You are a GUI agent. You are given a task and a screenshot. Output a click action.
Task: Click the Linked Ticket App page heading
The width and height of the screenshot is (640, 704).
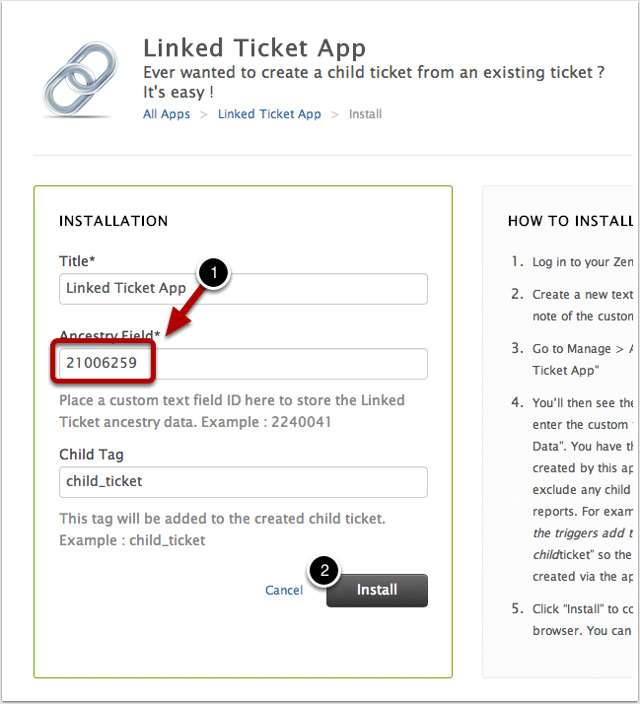(x=254, y=48)
